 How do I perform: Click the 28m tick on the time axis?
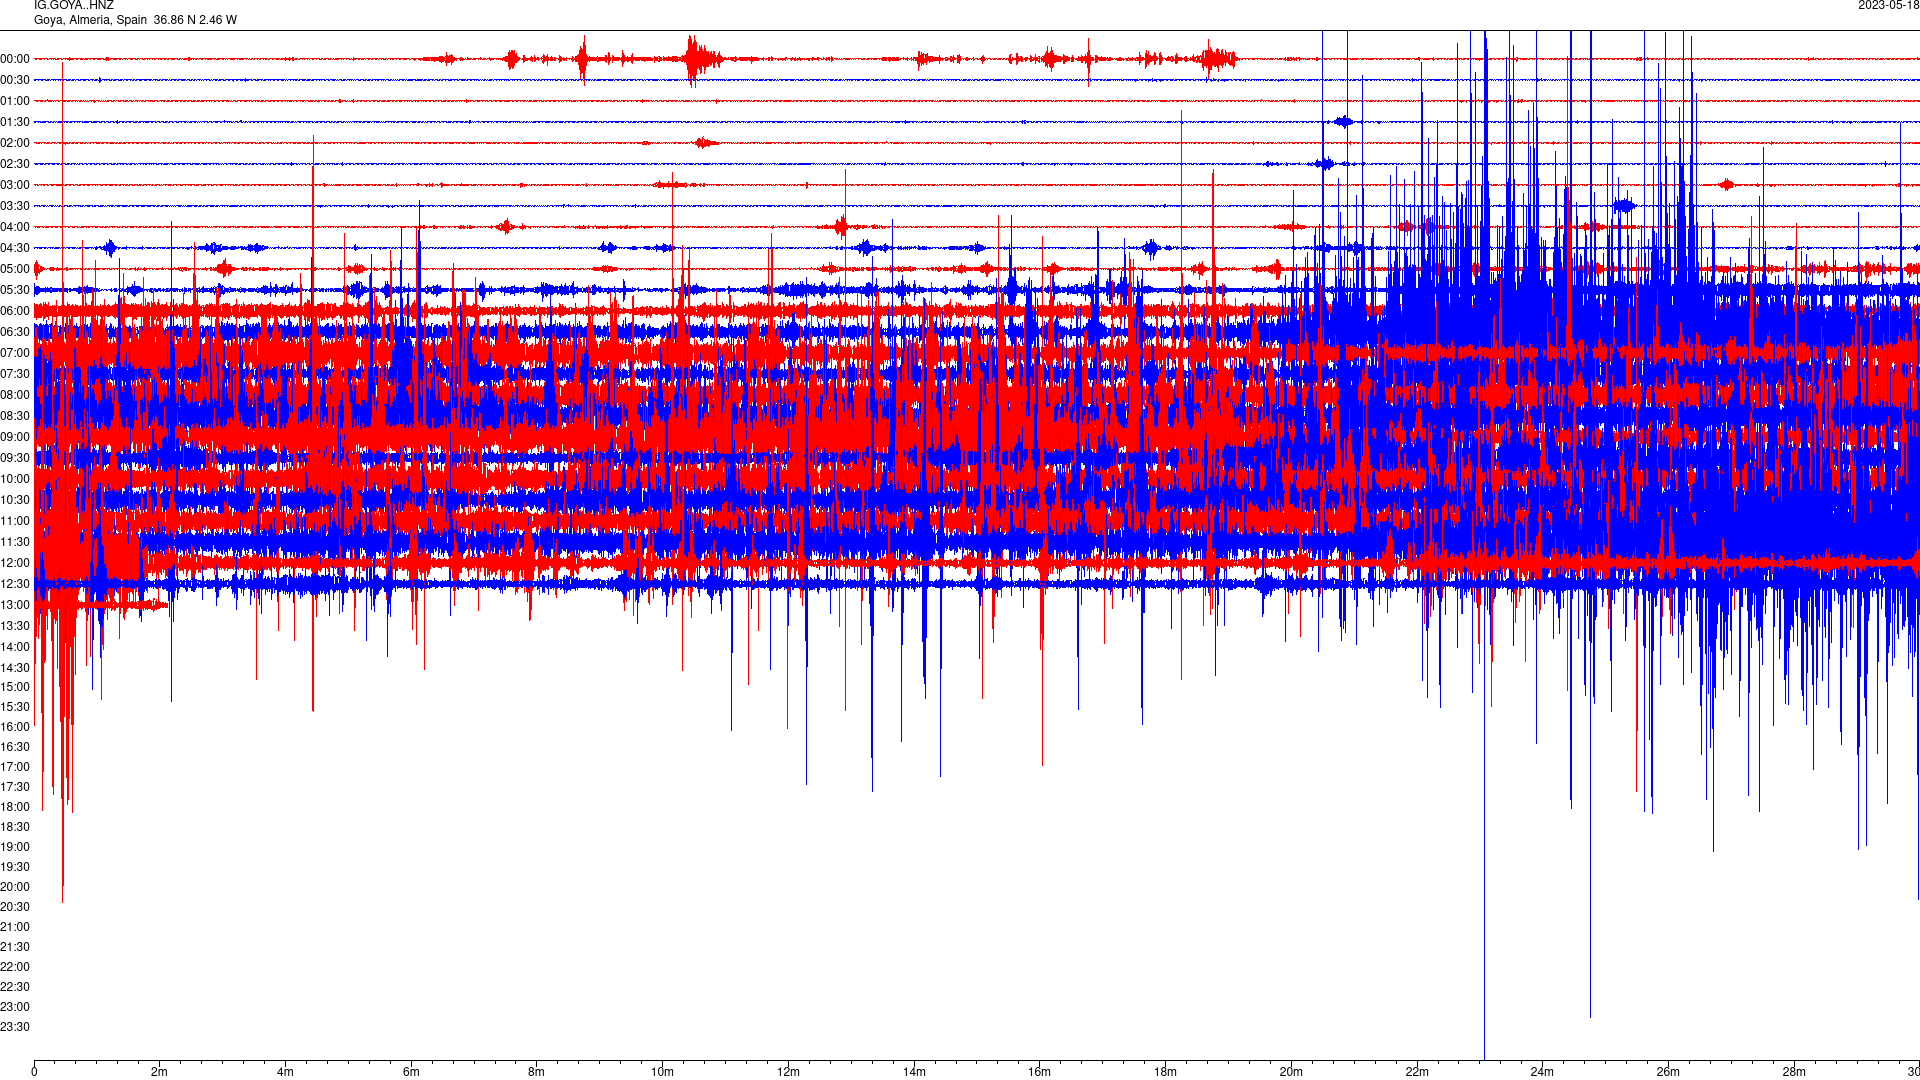(x=1794, y=1072)
